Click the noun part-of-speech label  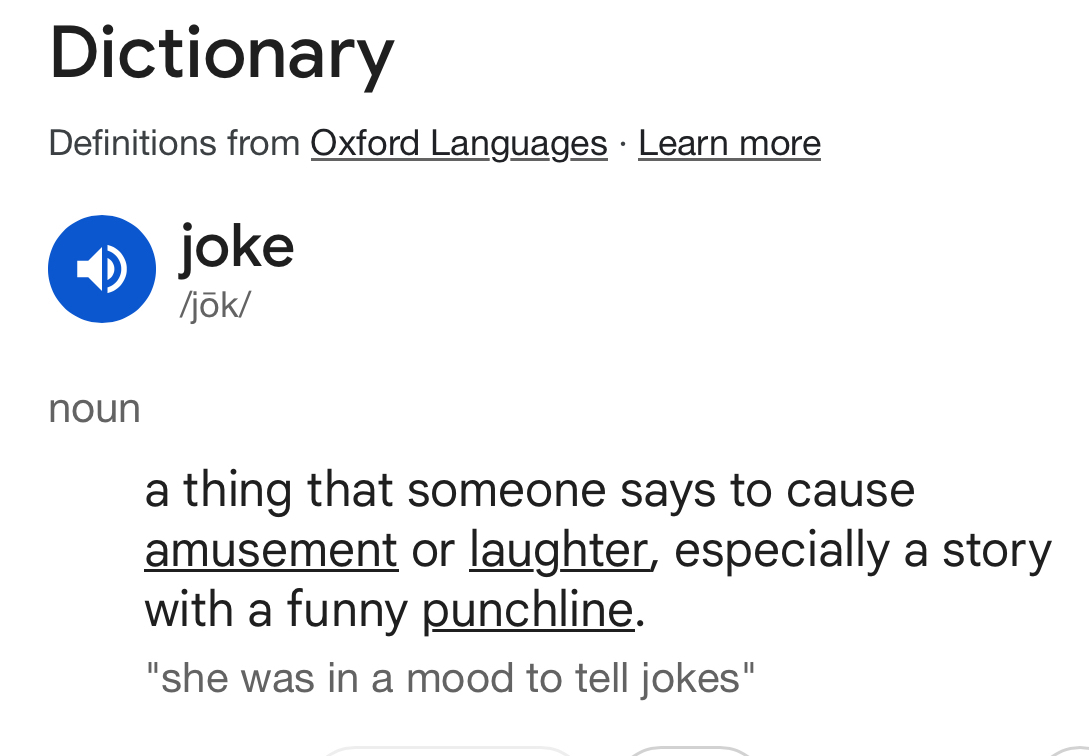point(95,409)
